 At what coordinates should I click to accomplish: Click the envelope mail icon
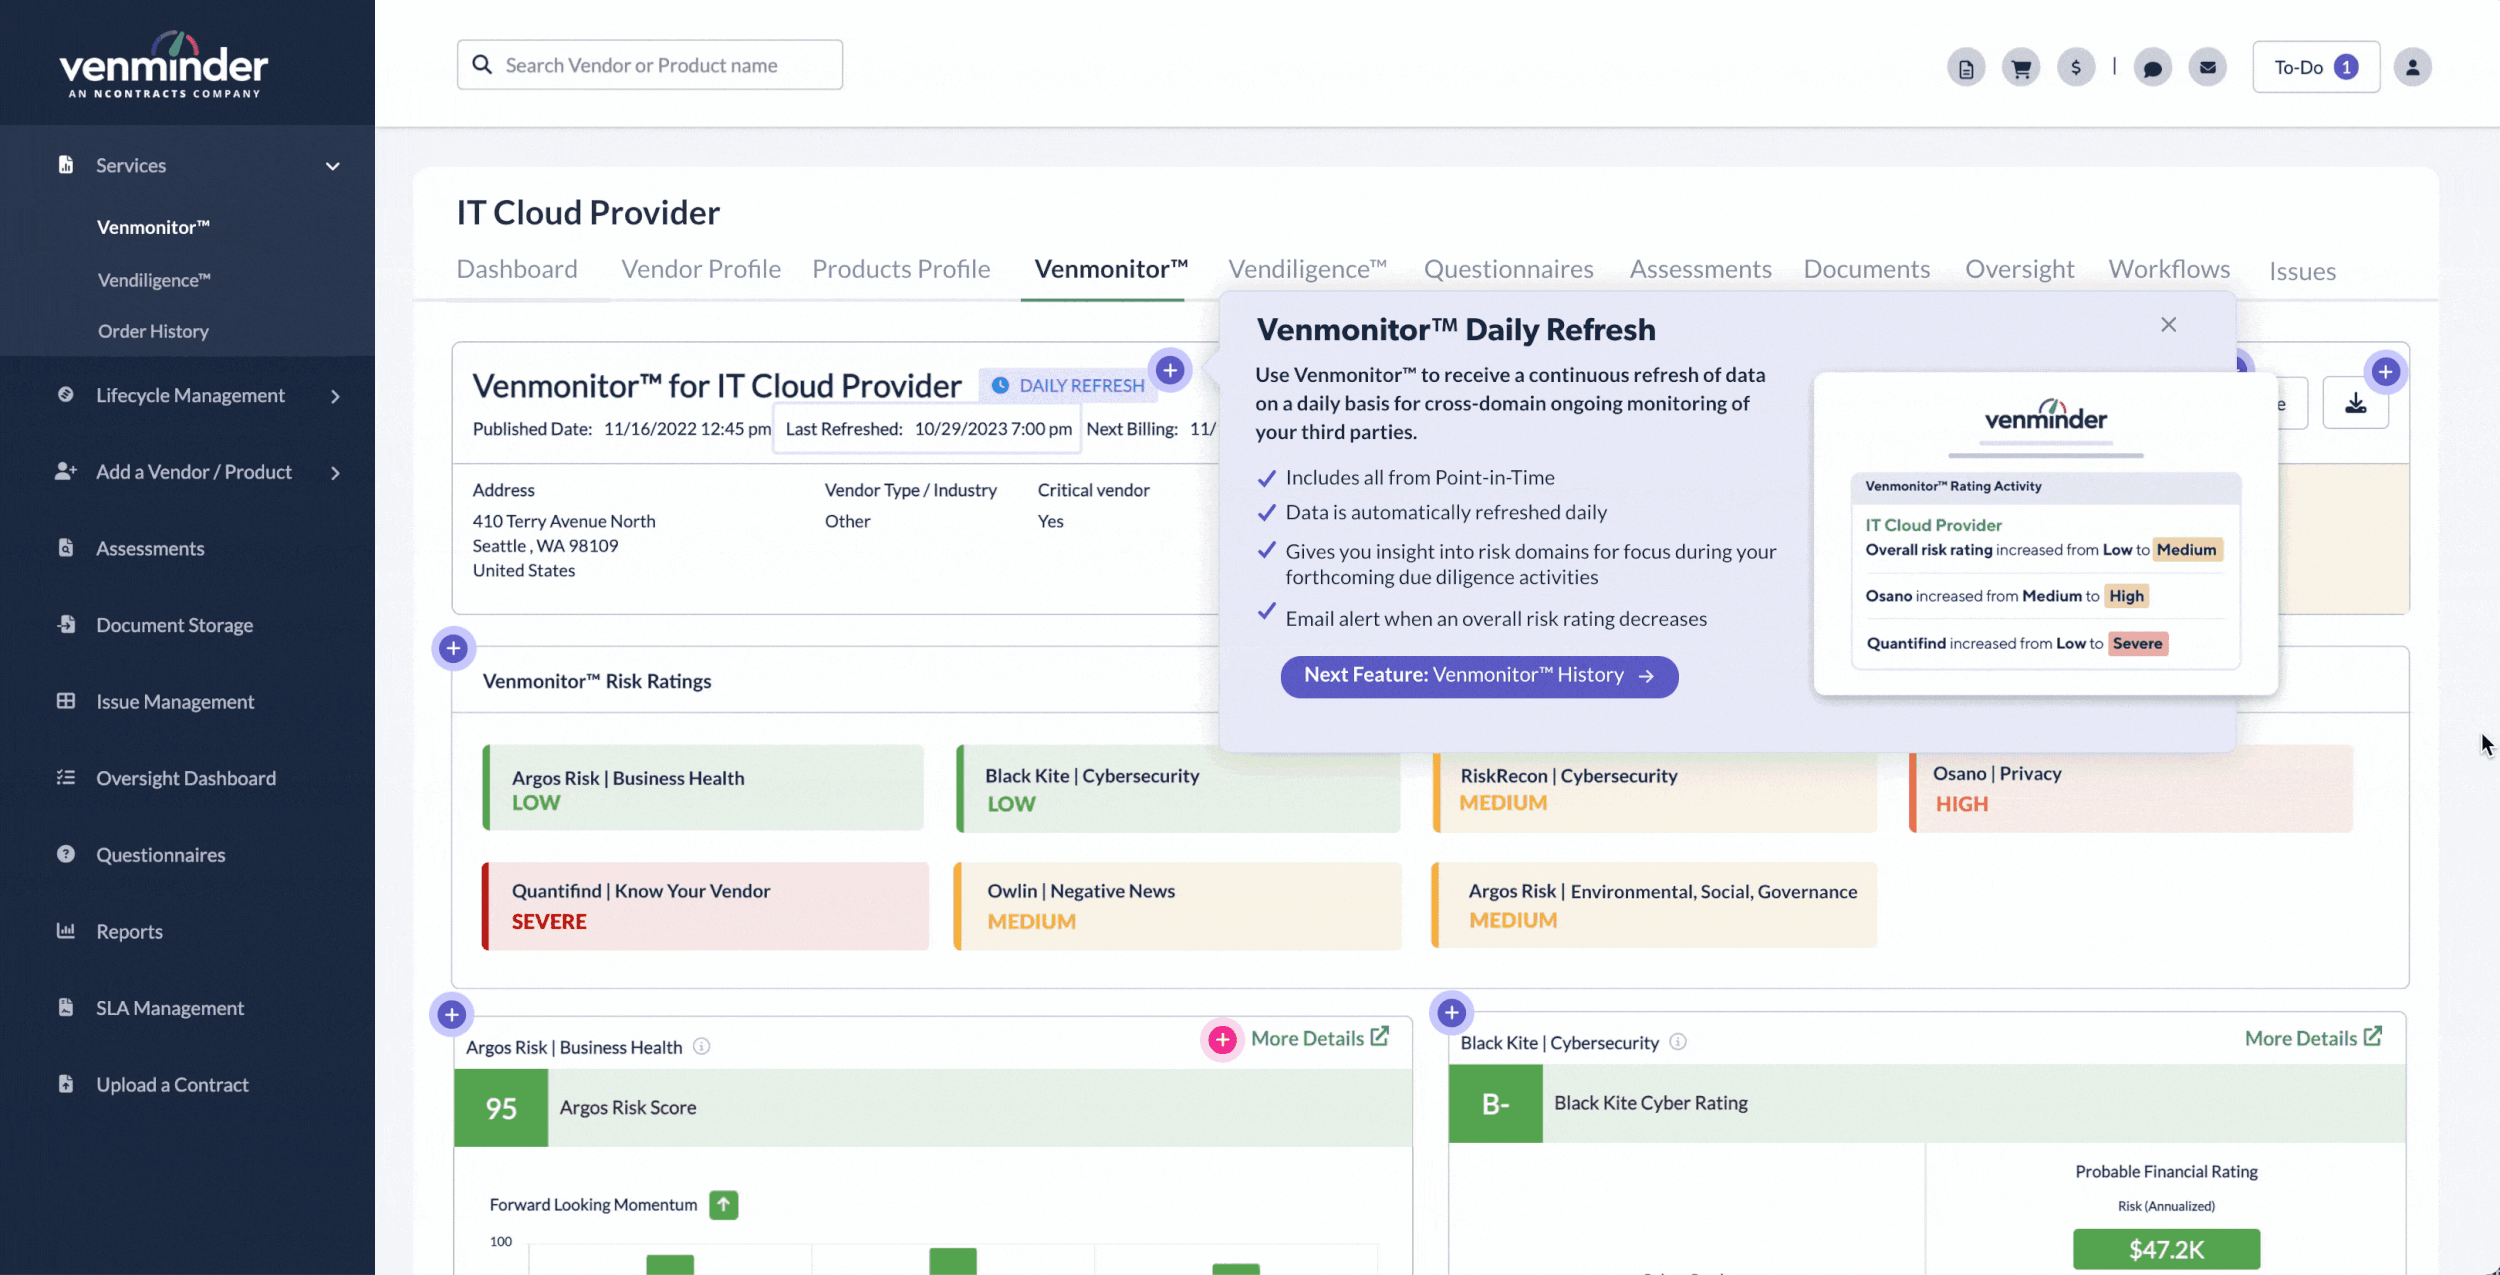click(2207, 68)
